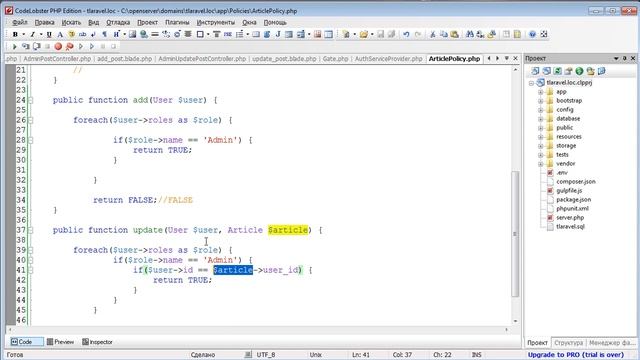Insert image with the picture toolbar icon
The width and height of the screenshot is (640, 360).
tap(132, 35)
